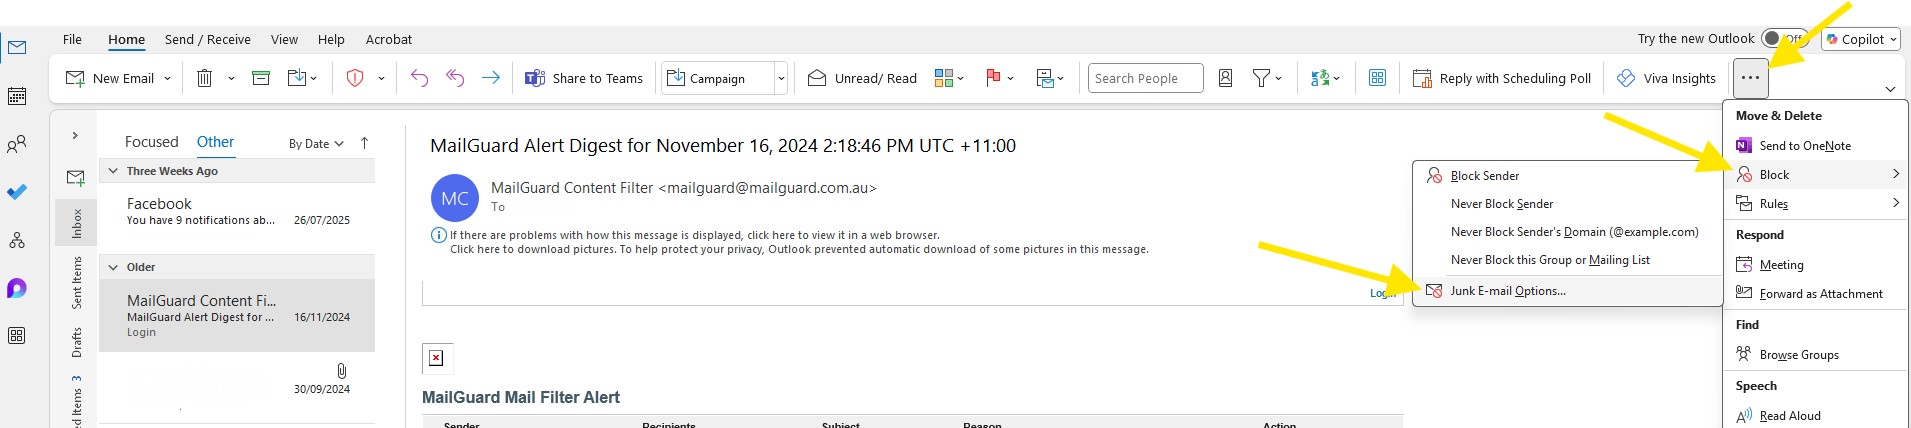Open the Help tab

tap(331, 39)
